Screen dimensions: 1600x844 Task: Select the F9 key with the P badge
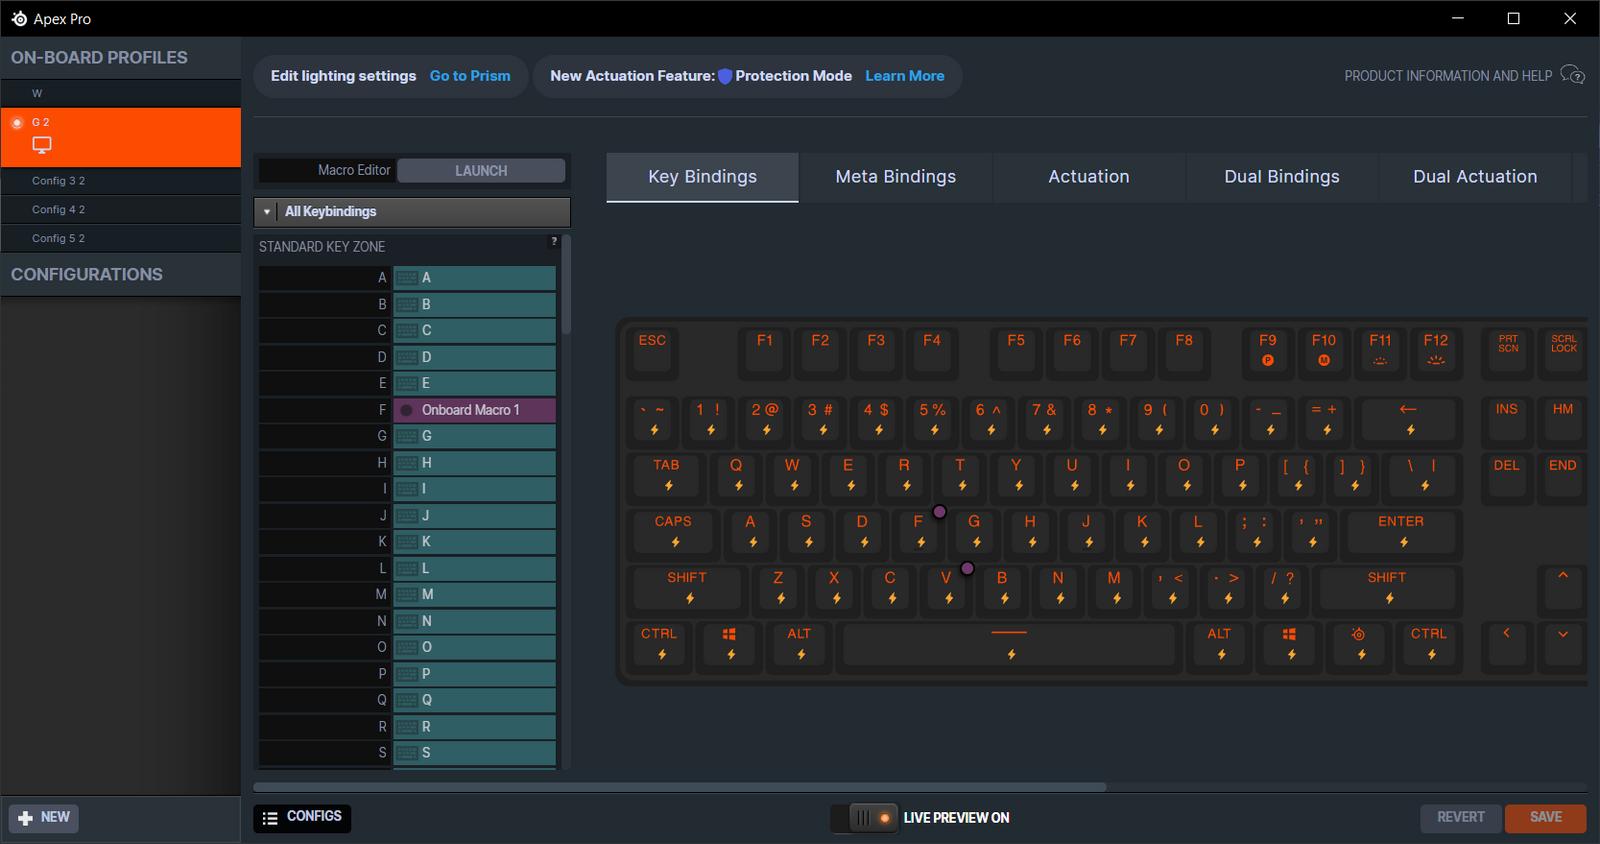pyautogui.click(x=1268, y=351)
